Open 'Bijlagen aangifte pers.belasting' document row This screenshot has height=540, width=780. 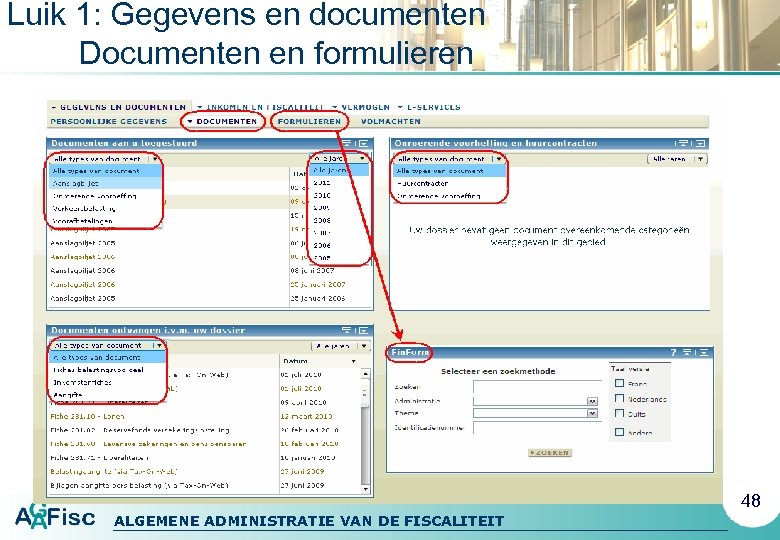click(139, 485)
